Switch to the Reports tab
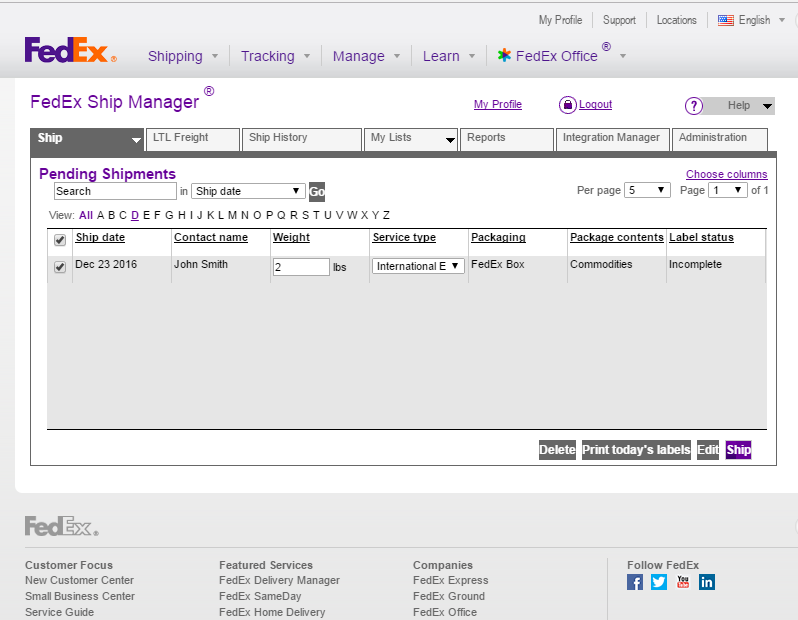798x620 pixels. click(x=506, y=139)
